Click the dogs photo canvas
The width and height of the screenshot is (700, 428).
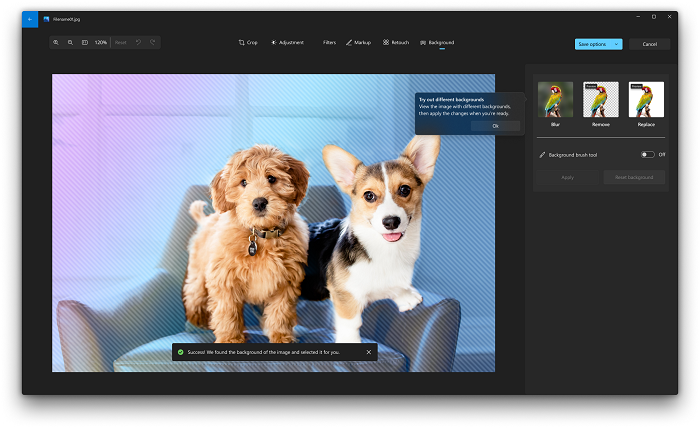point(273,223)
